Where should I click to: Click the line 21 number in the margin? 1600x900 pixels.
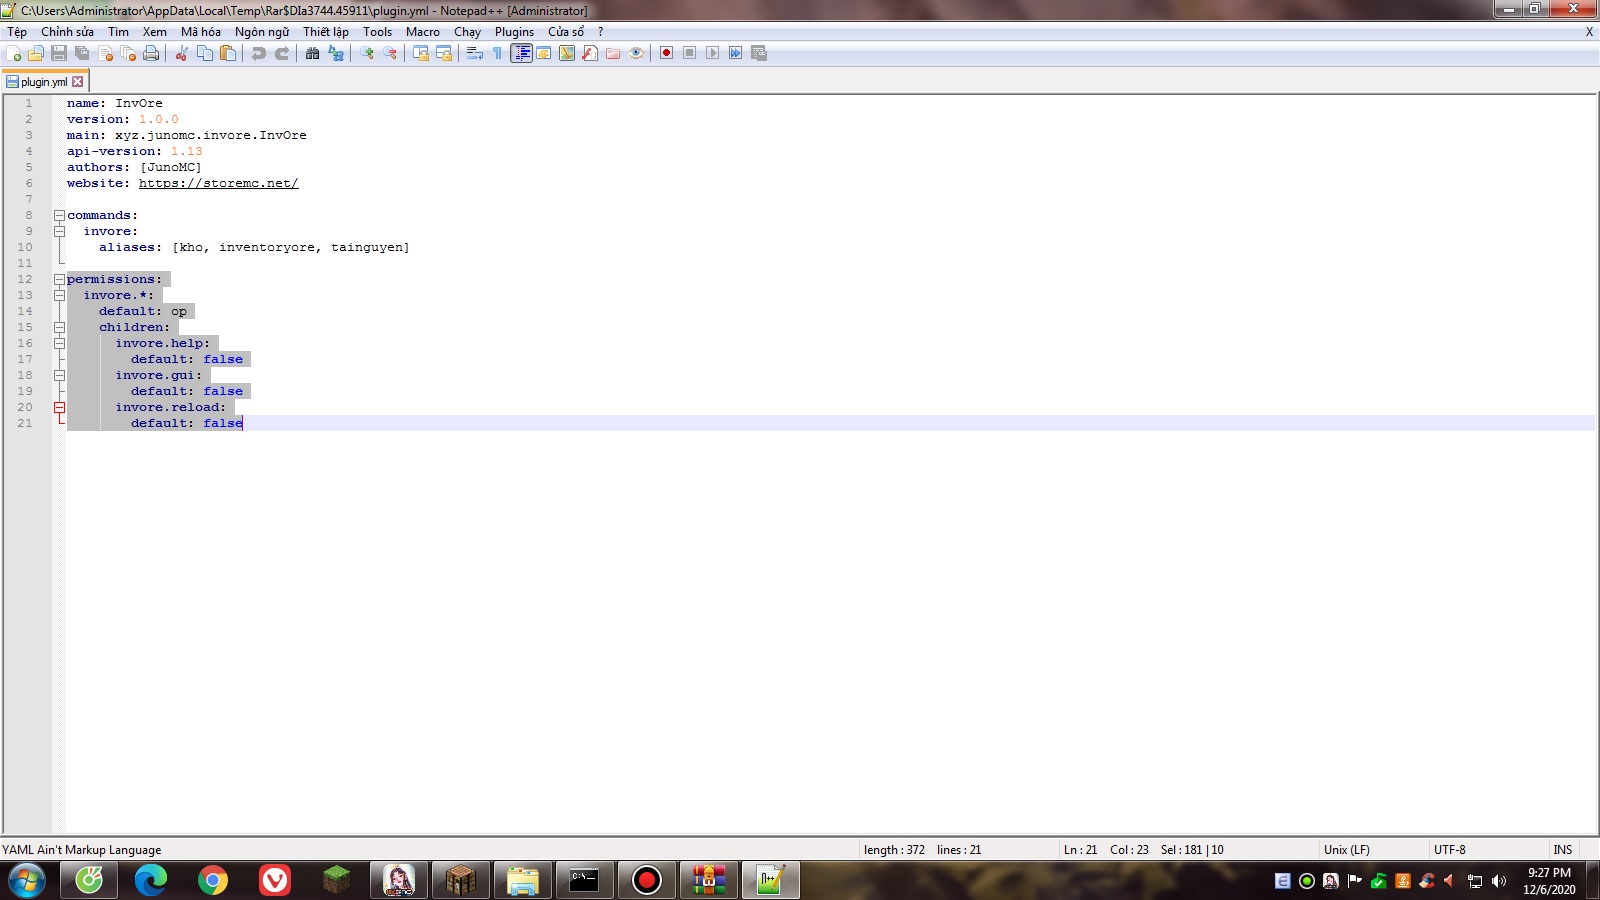pyautogui.click(x=25, y=423)
